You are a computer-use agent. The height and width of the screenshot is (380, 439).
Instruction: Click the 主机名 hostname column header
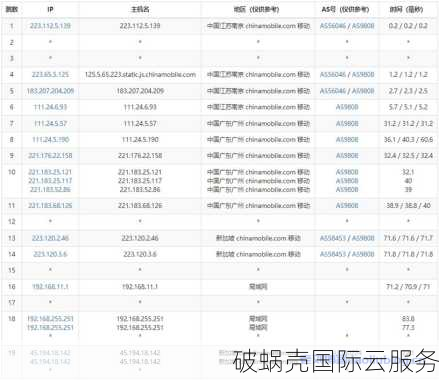click(x=140, y=9)
